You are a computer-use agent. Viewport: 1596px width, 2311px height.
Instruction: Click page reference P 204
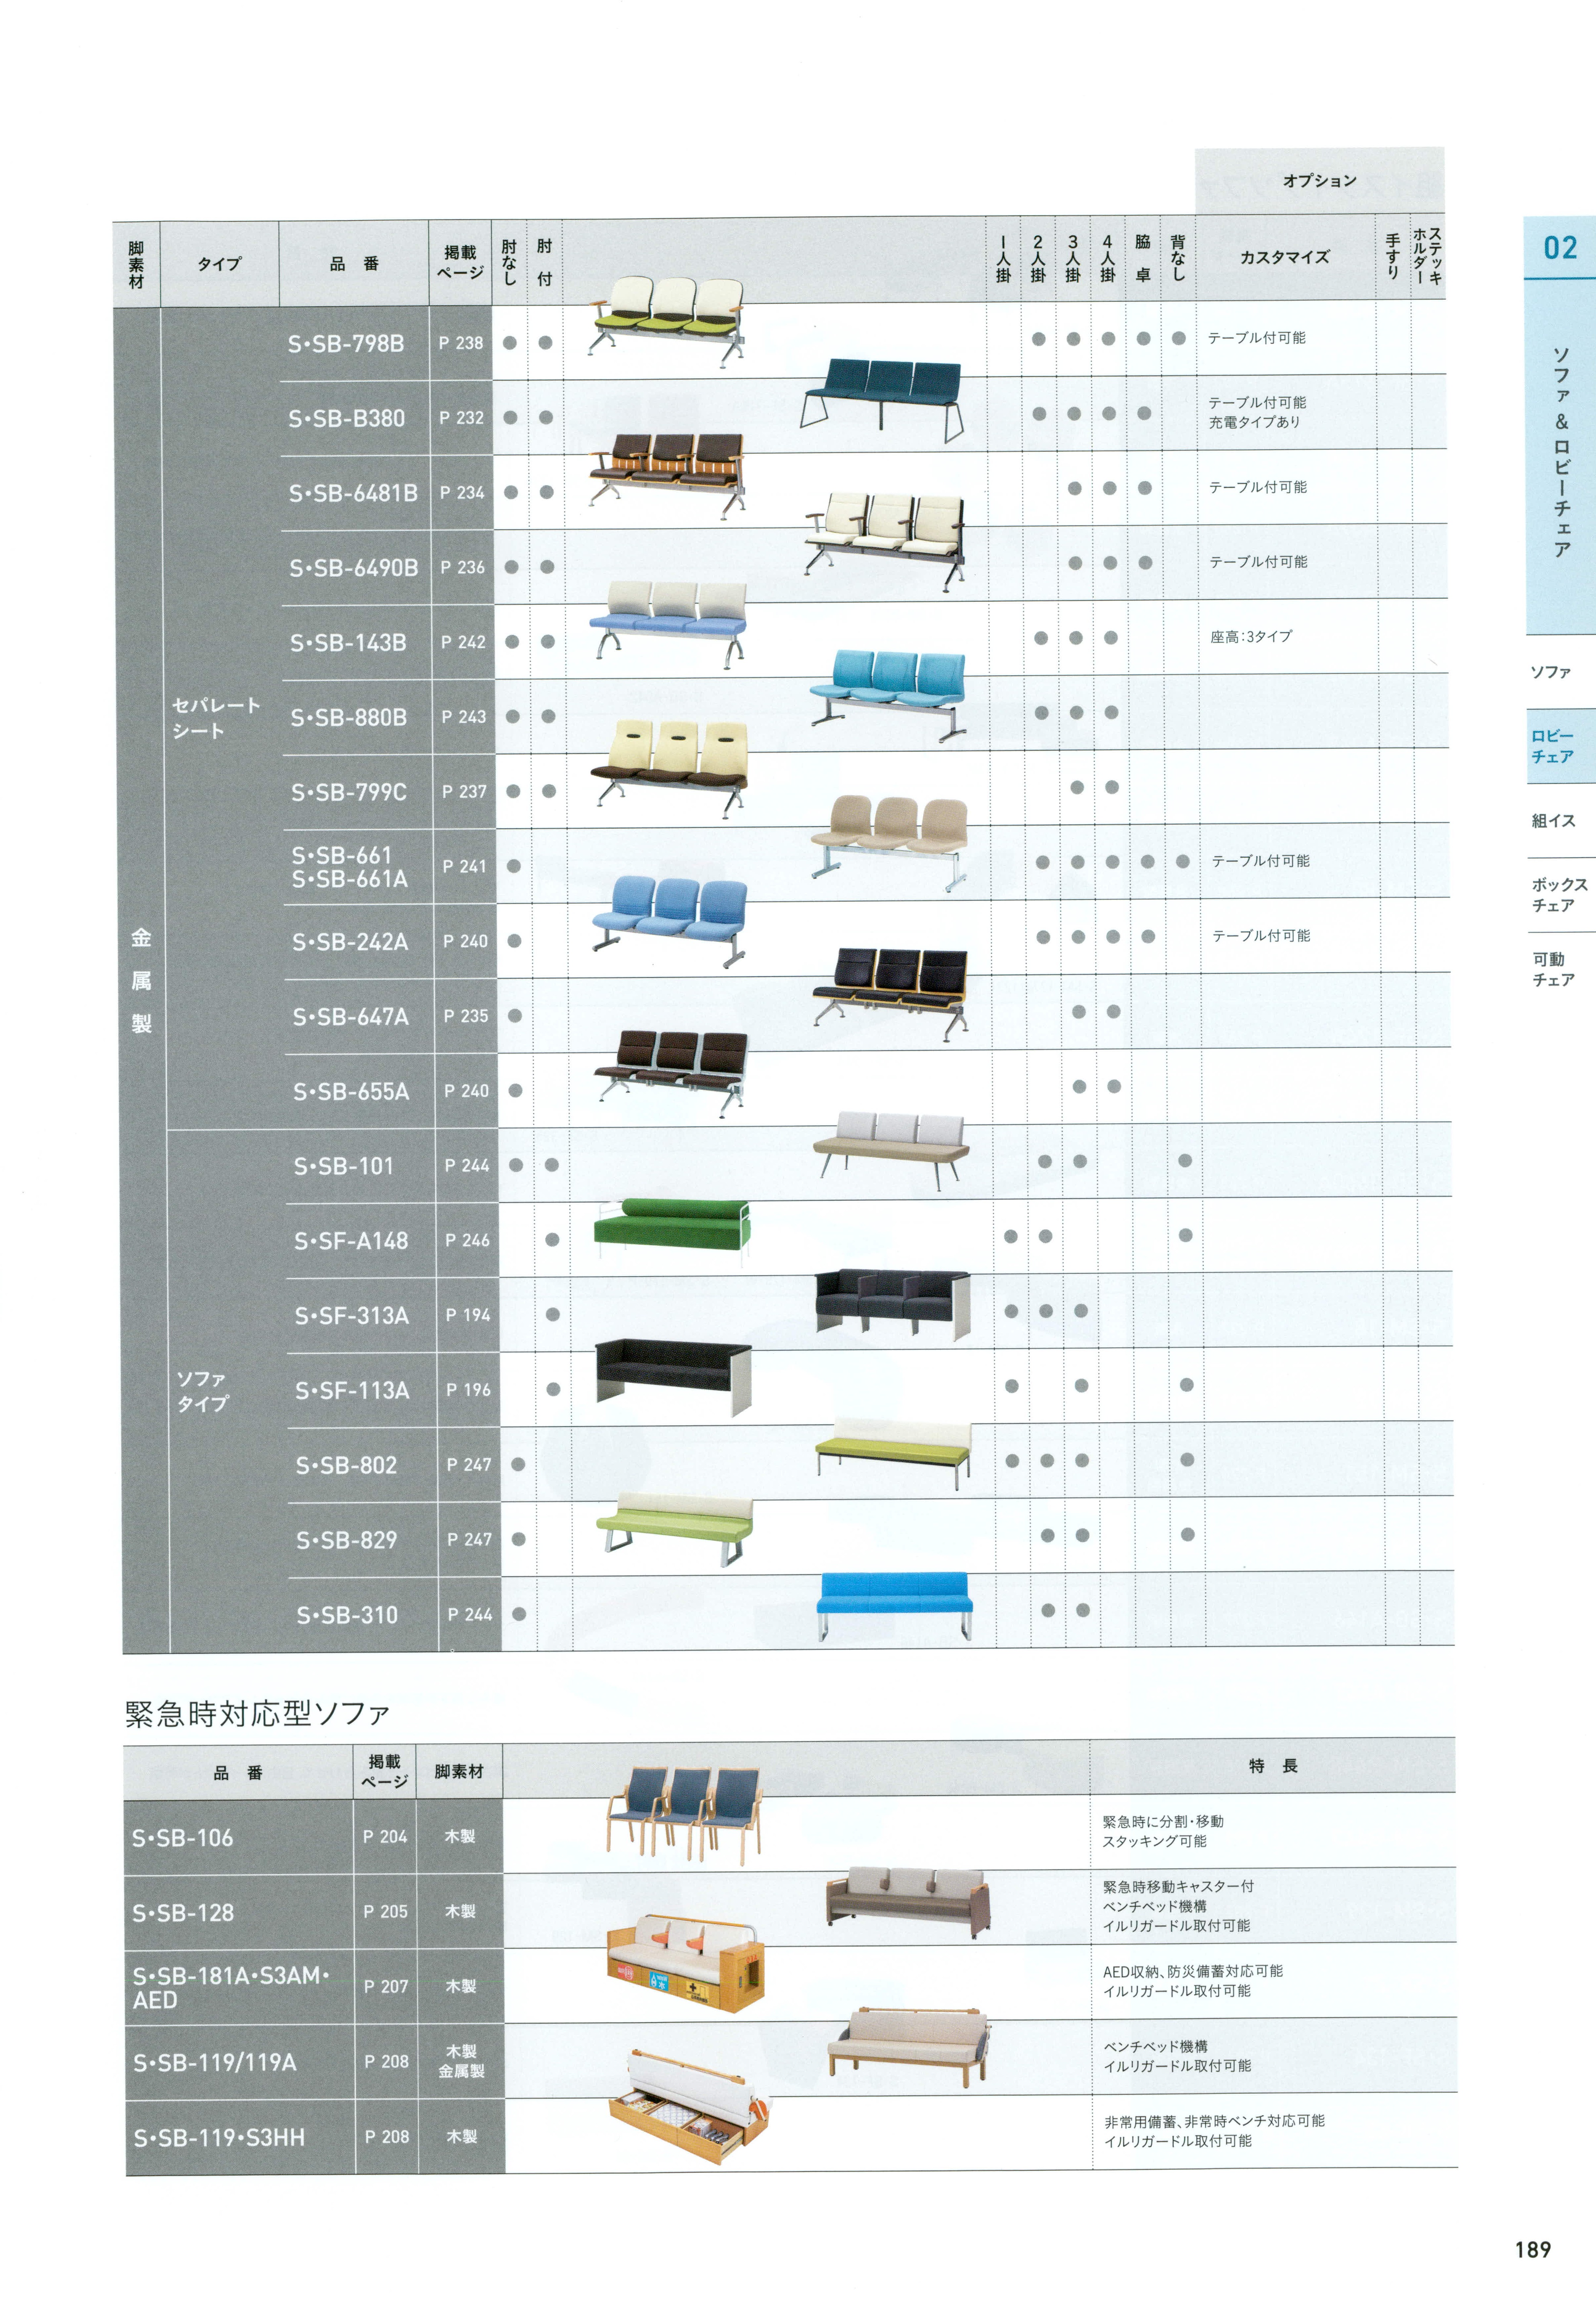pos(385,1837)
